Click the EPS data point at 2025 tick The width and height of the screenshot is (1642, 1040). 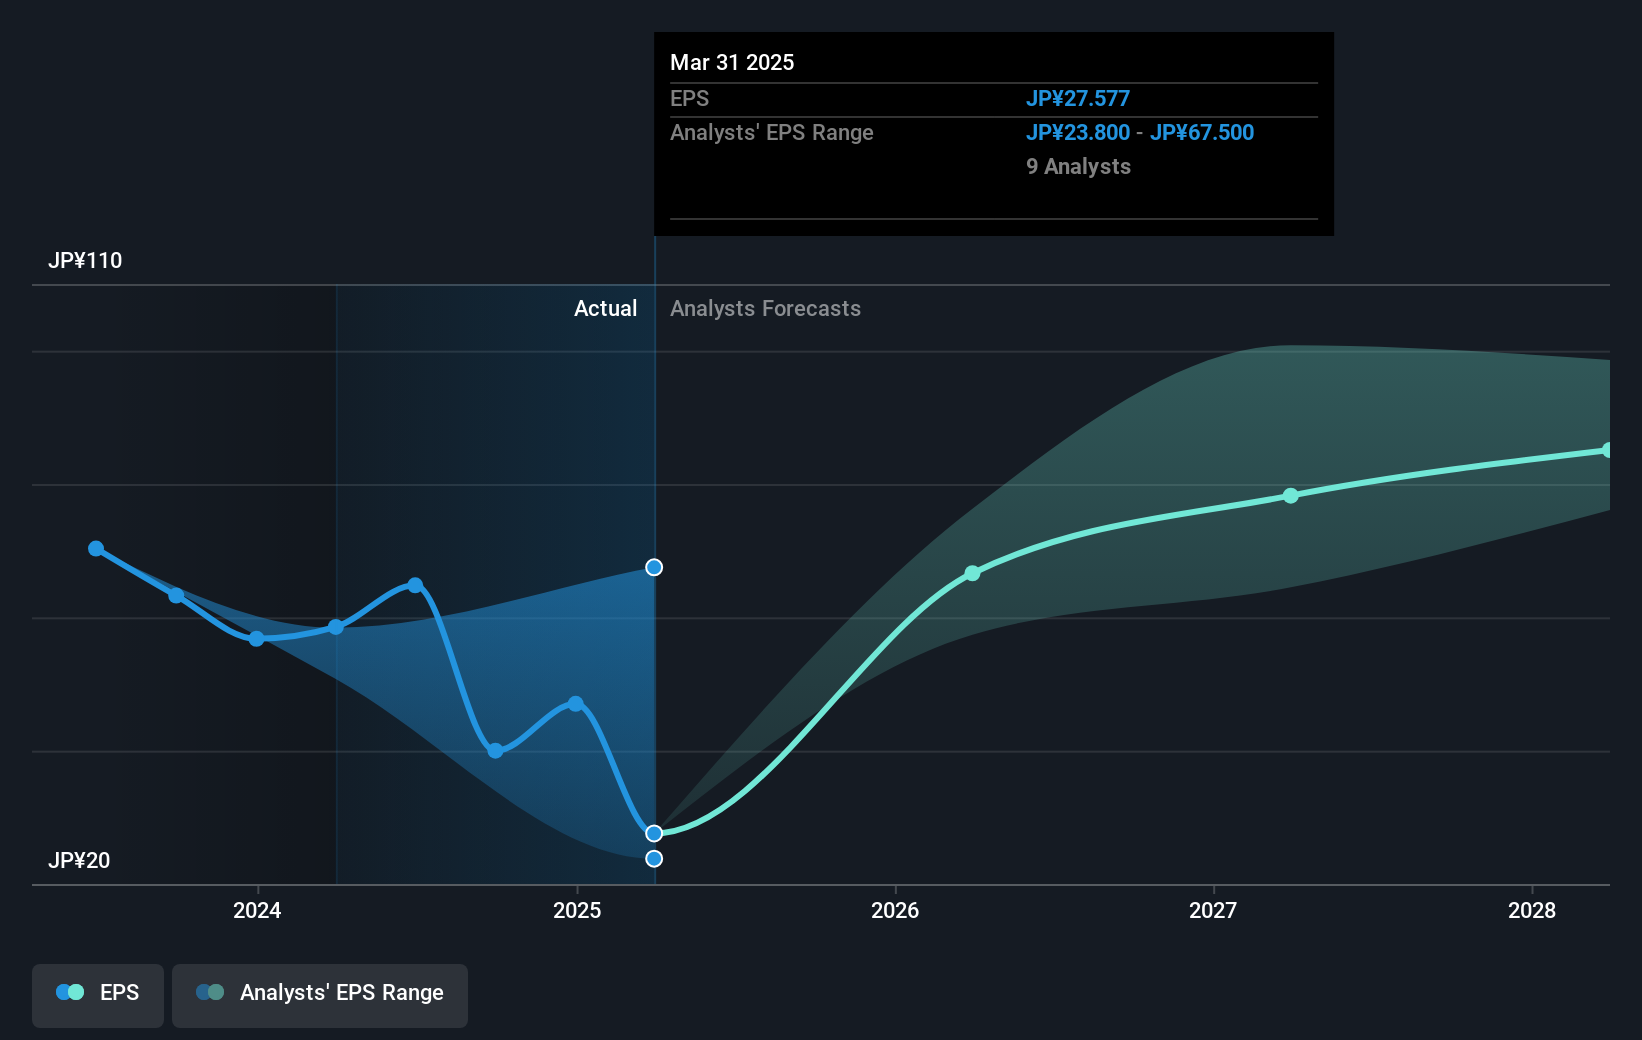coord(575,704)
